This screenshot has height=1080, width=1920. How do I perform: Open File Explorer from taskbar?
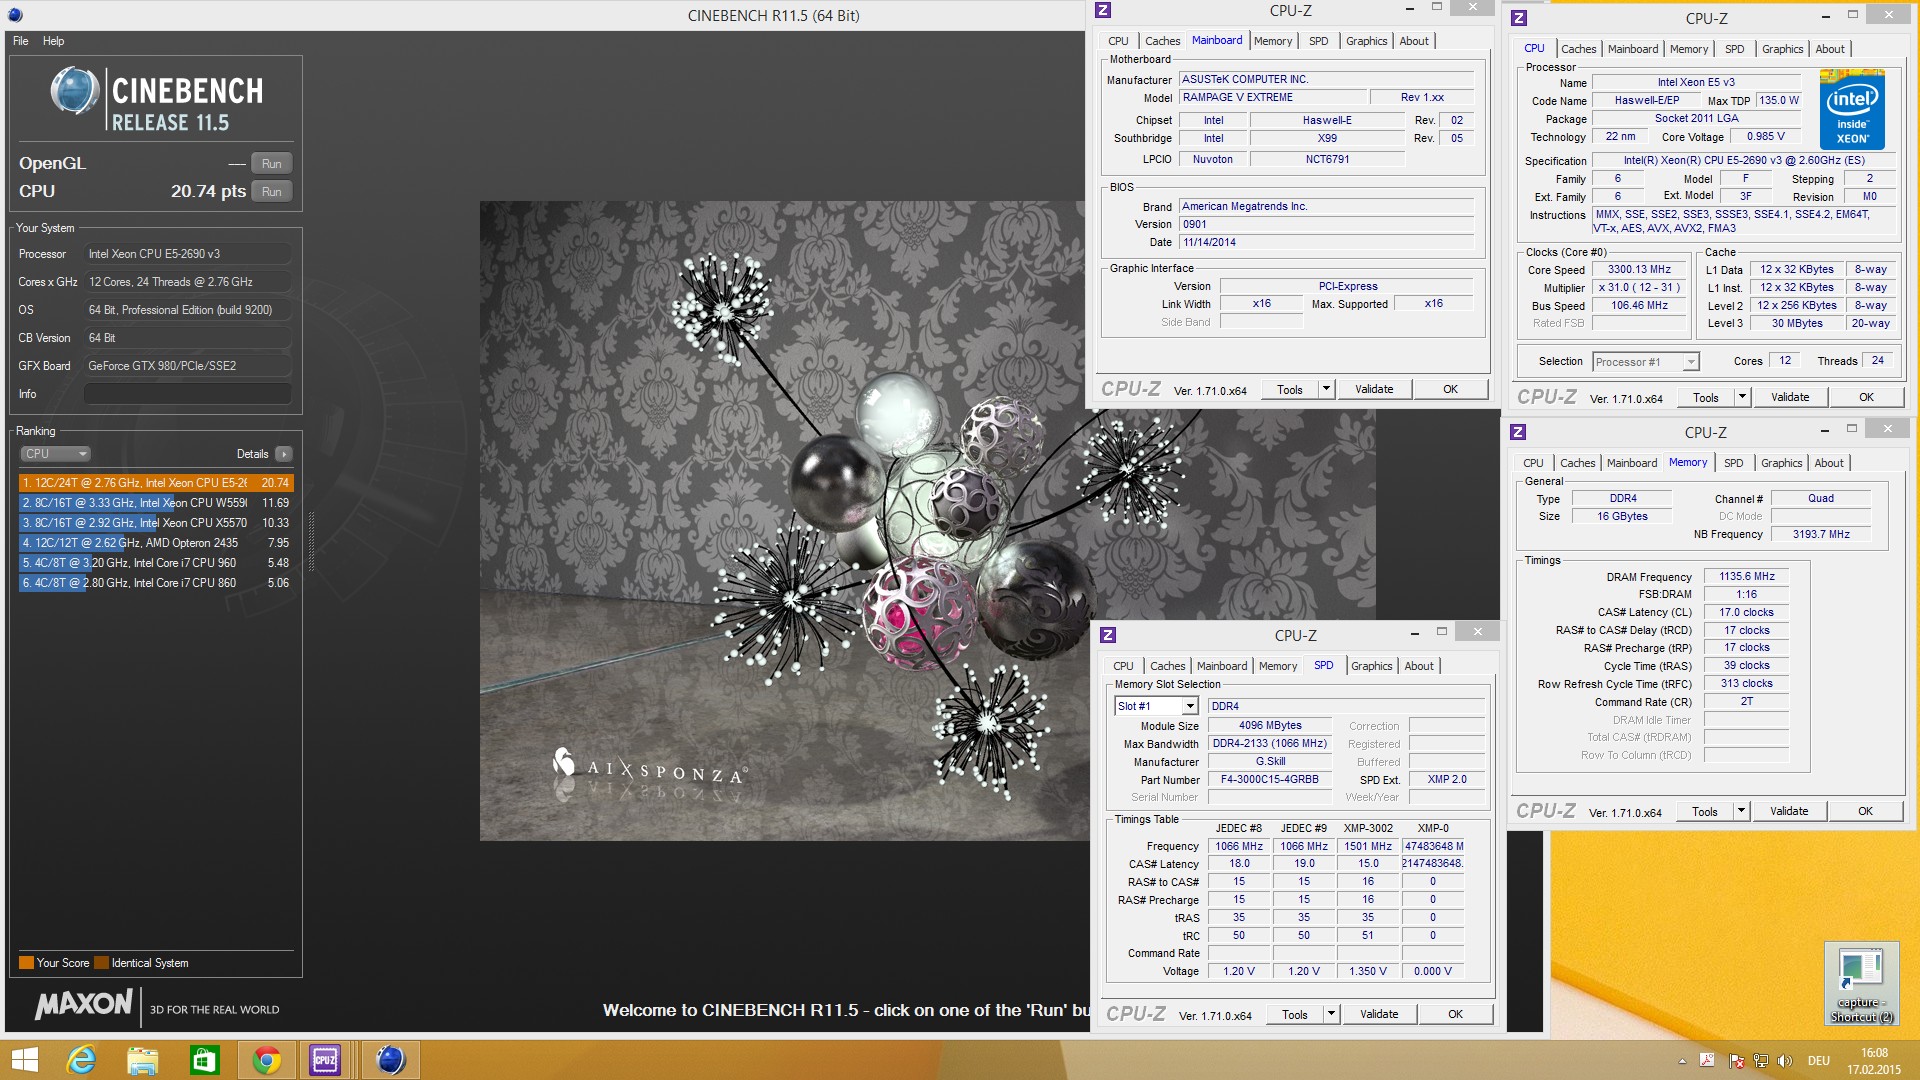click(143, 1060)
